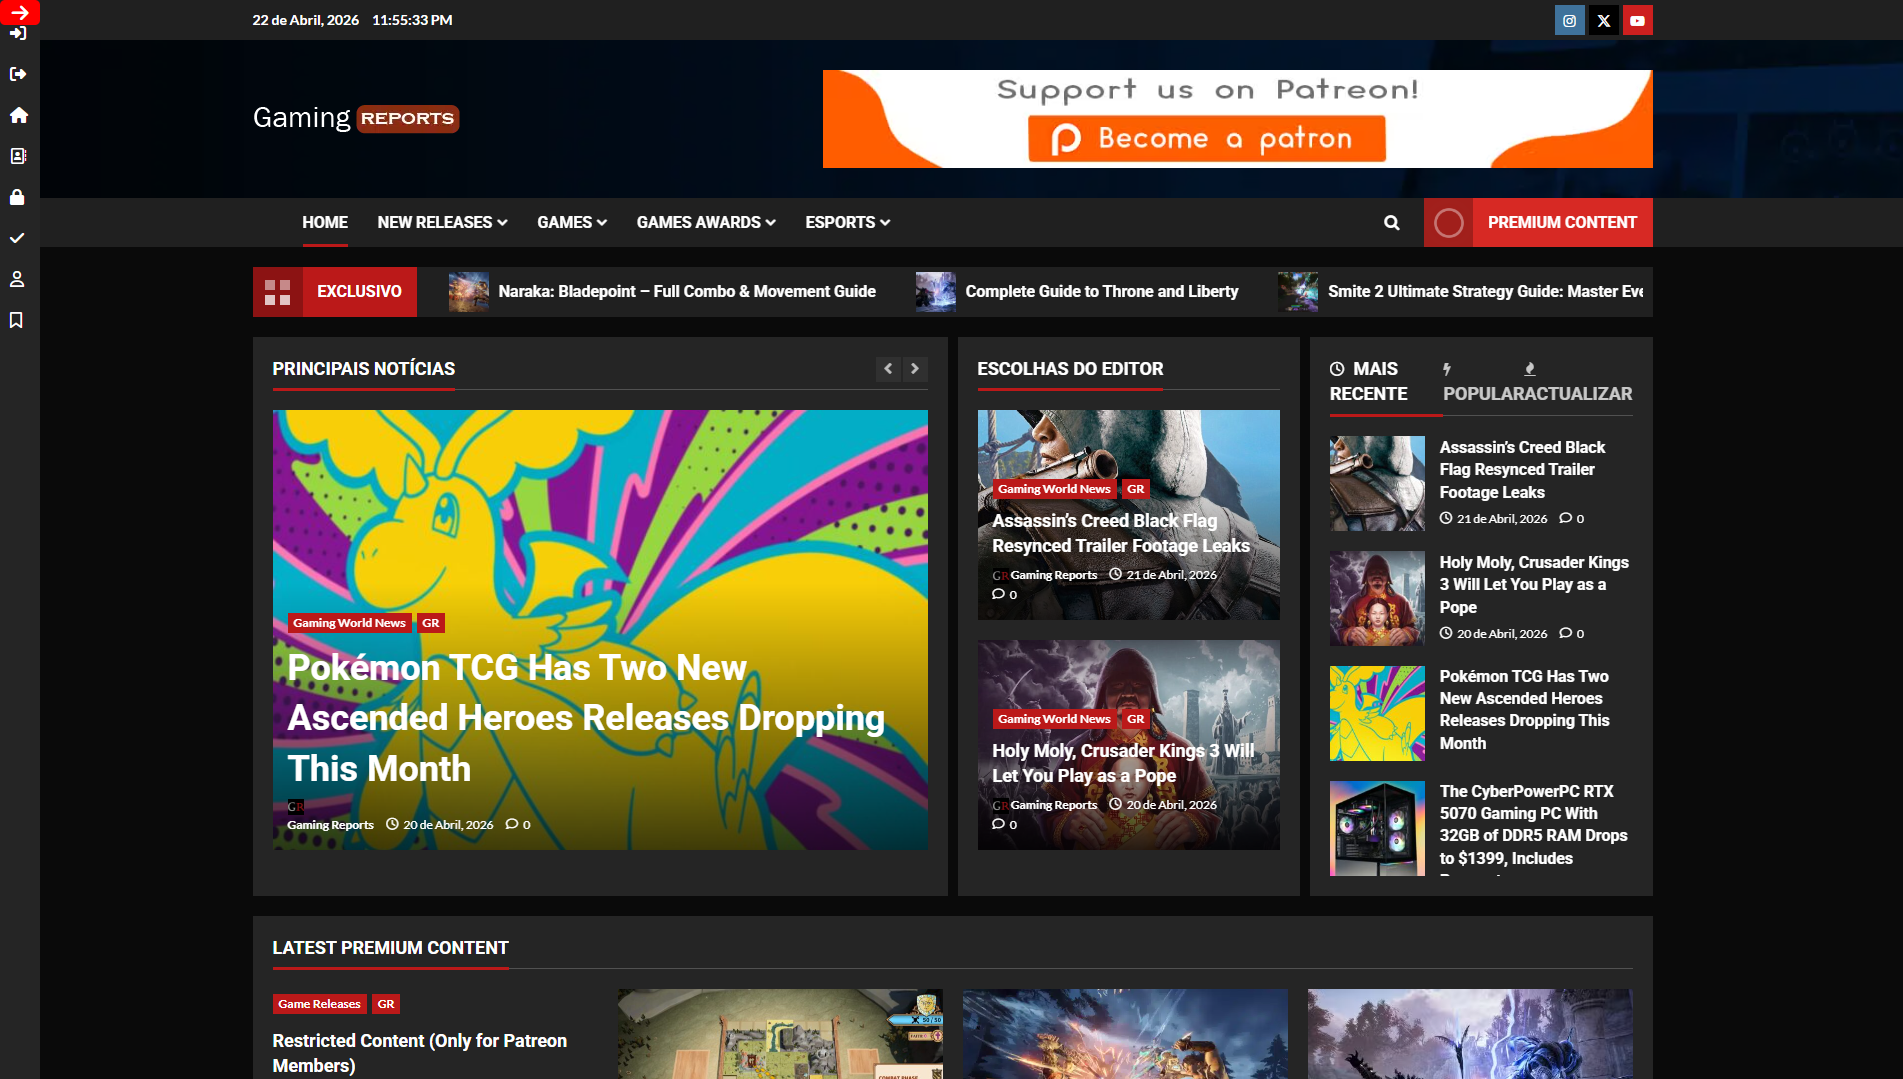Viewport: 1903px width, 1079px height.
Task: Click the Exclusivo grid squares icon
Action: 278,292
